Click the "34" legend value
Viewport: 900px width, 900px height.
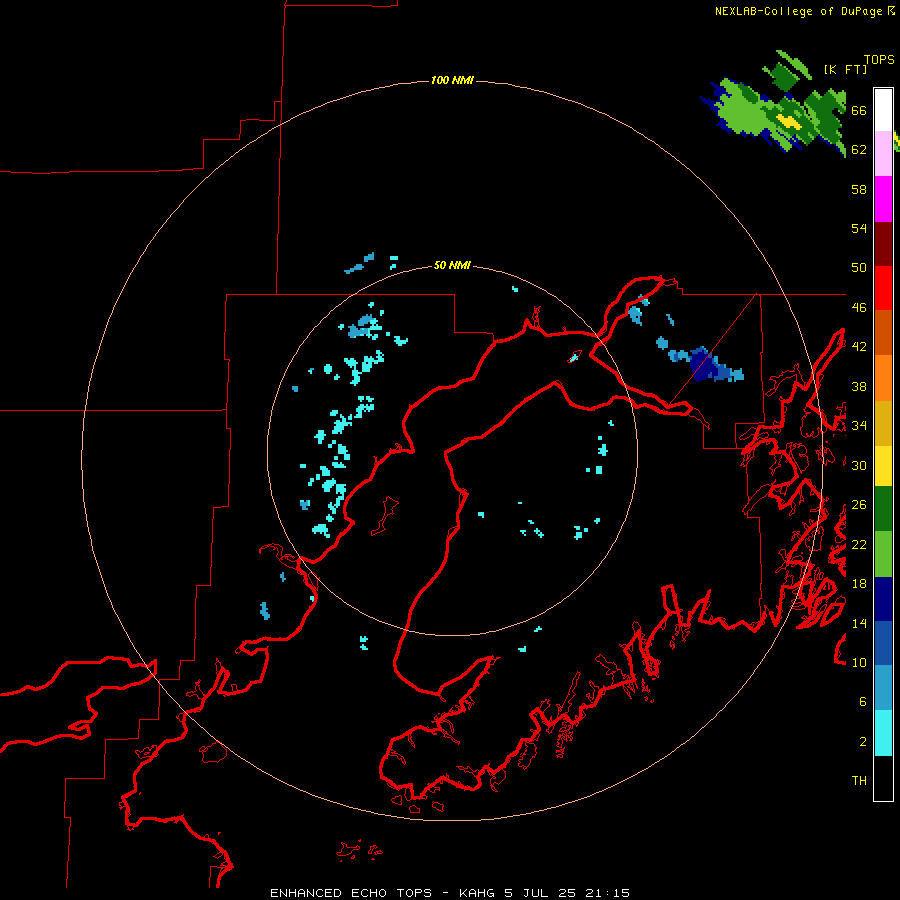tap(859, 425)
